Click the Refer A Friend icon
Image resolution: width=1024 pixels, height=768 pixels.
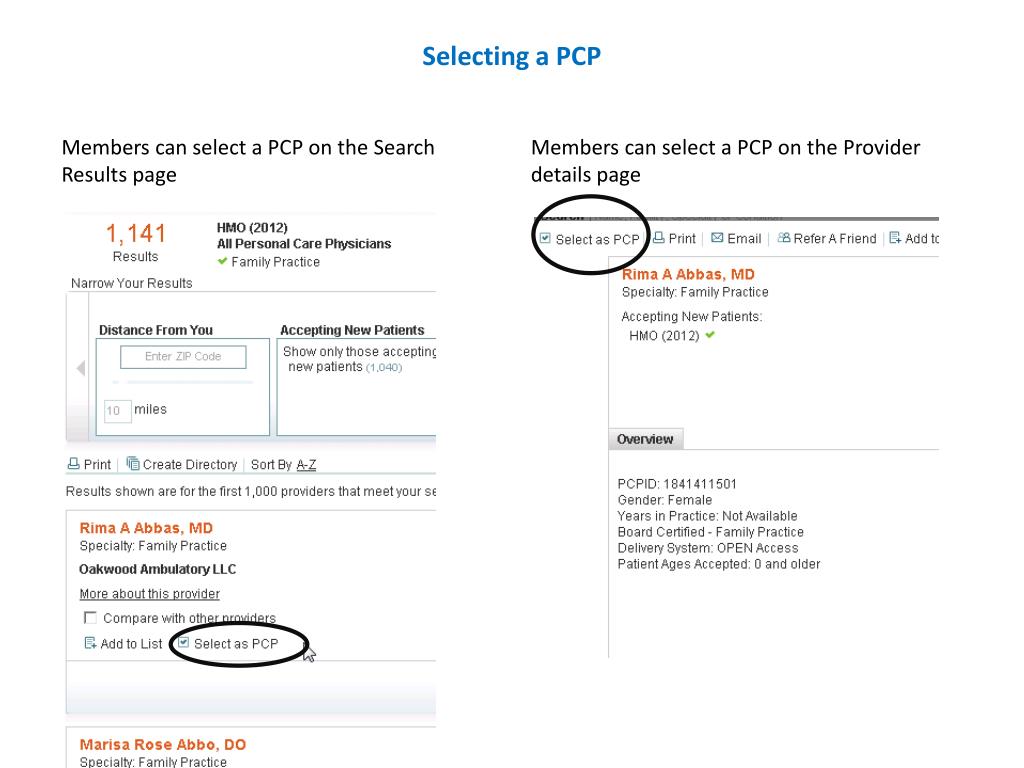[784, 238]
